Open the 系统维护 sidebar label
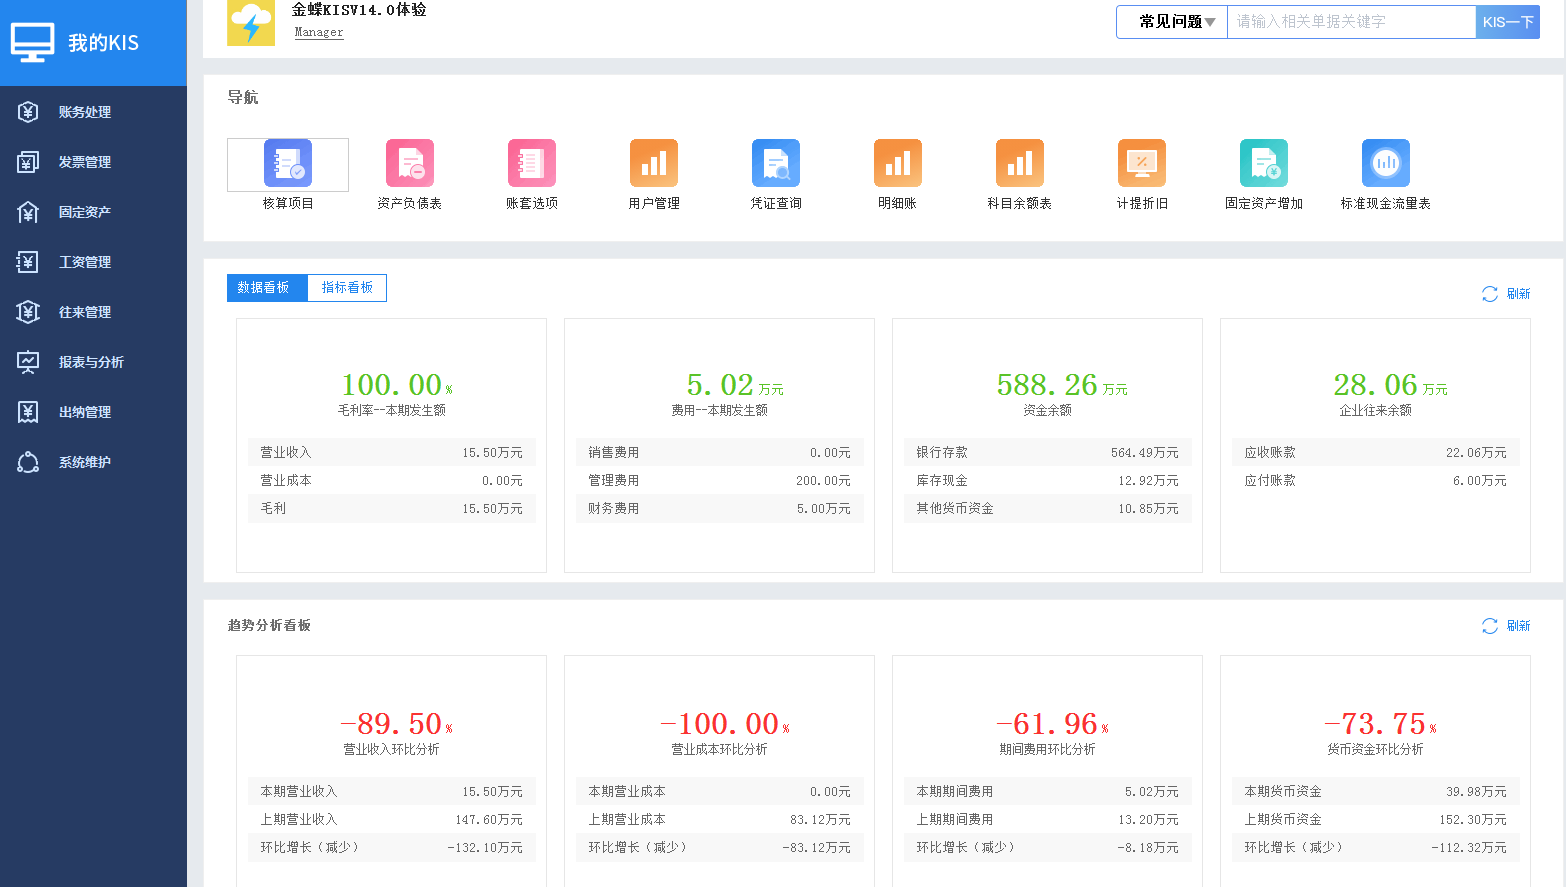1566x887 pixels. [85, 462]
